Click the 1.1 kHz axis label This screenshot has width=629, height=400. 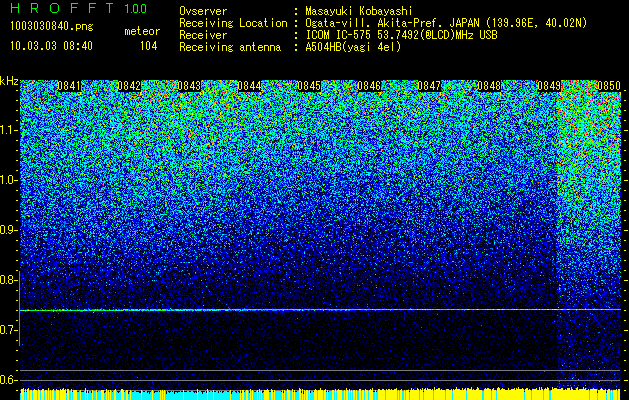[x=8, y=130]
